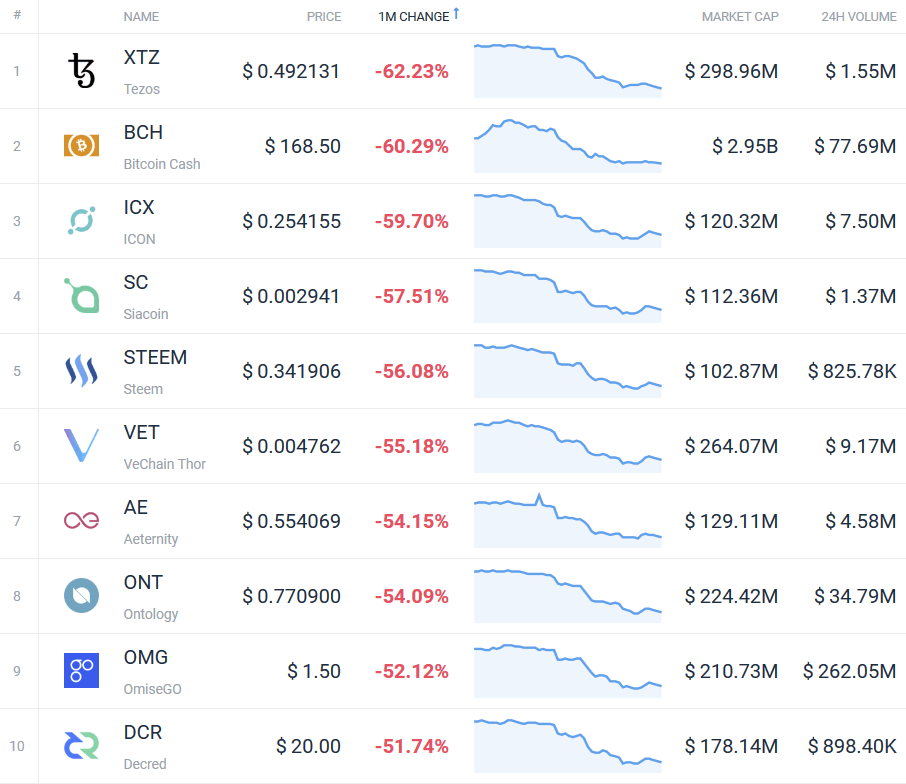Click the Tezos XTZ coin logo
This screenshot has width=906, height=784.
tap(81, 70)
